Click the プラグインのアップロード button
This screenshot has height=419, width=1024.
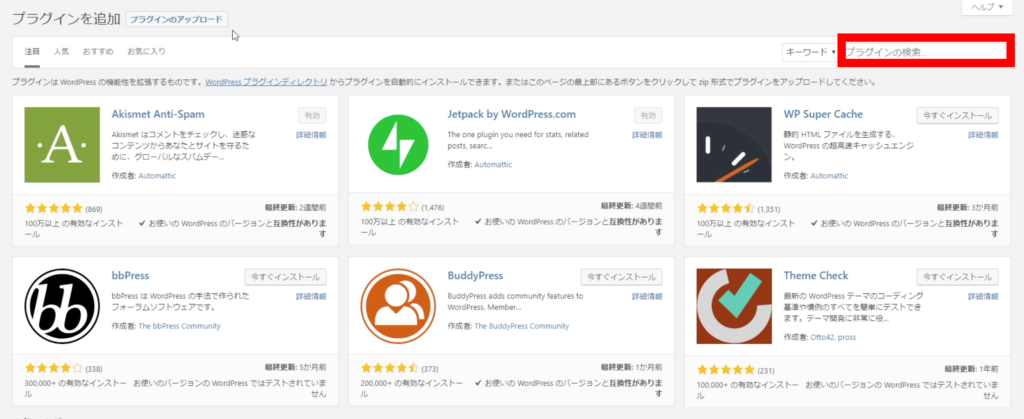[176, 20]
